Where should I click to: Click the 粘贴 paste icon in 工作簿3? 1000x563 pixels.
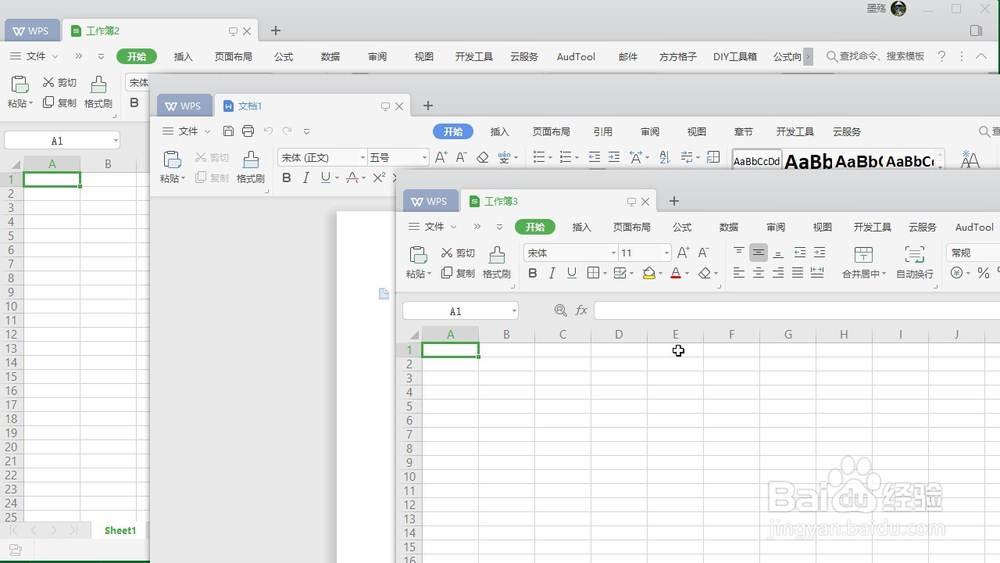pyautogui.click(x=418, y=255)
